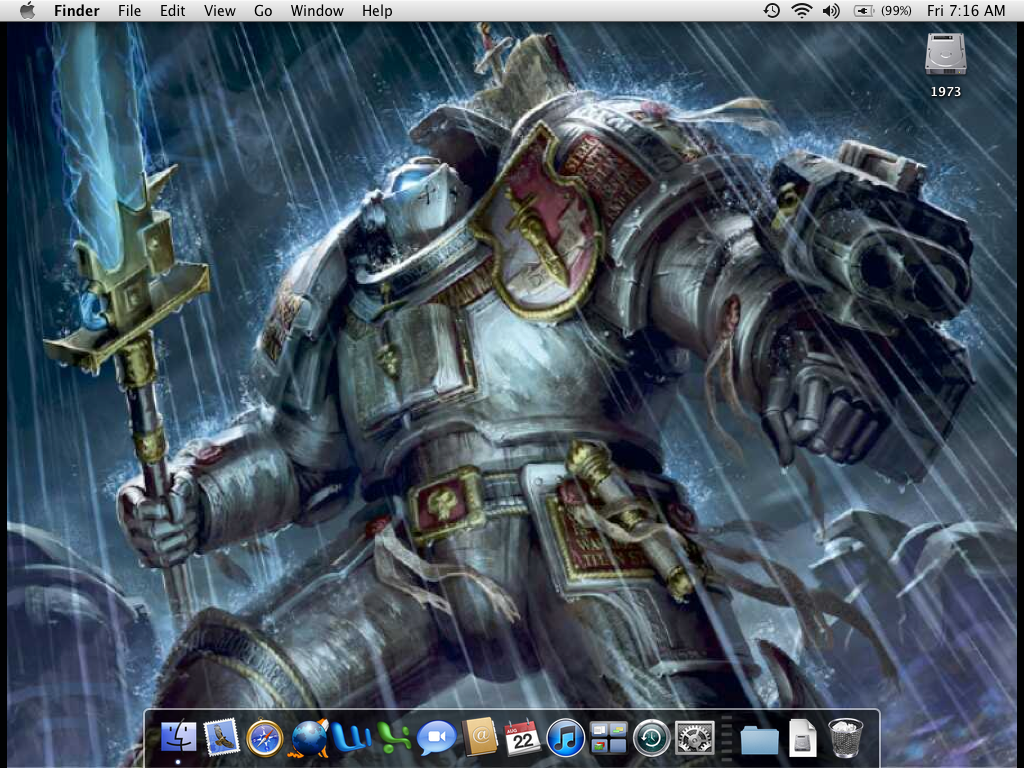Launch Microsoft Excel green icon in Dock

click(394, 739)
